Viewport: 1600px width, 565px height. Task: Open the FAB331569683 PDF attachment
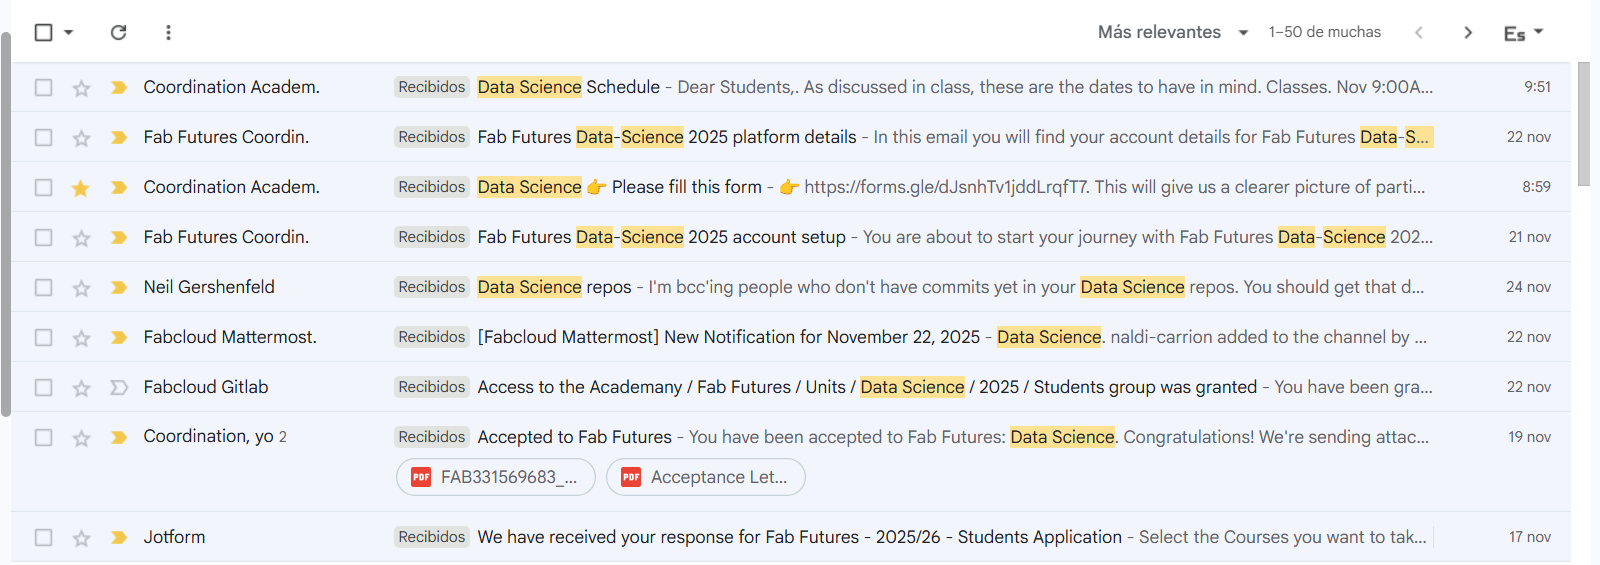(x=496, y=477)
